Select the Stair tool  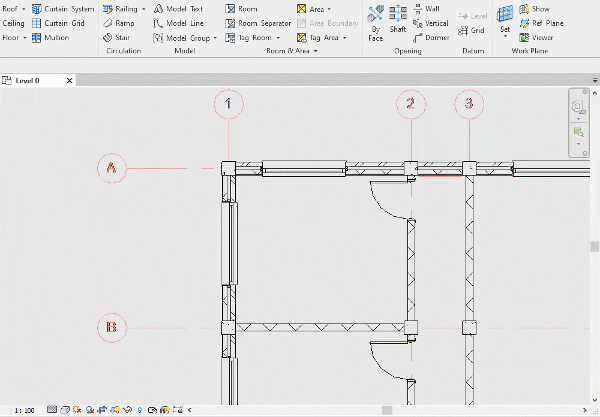(x=117, y=37)
